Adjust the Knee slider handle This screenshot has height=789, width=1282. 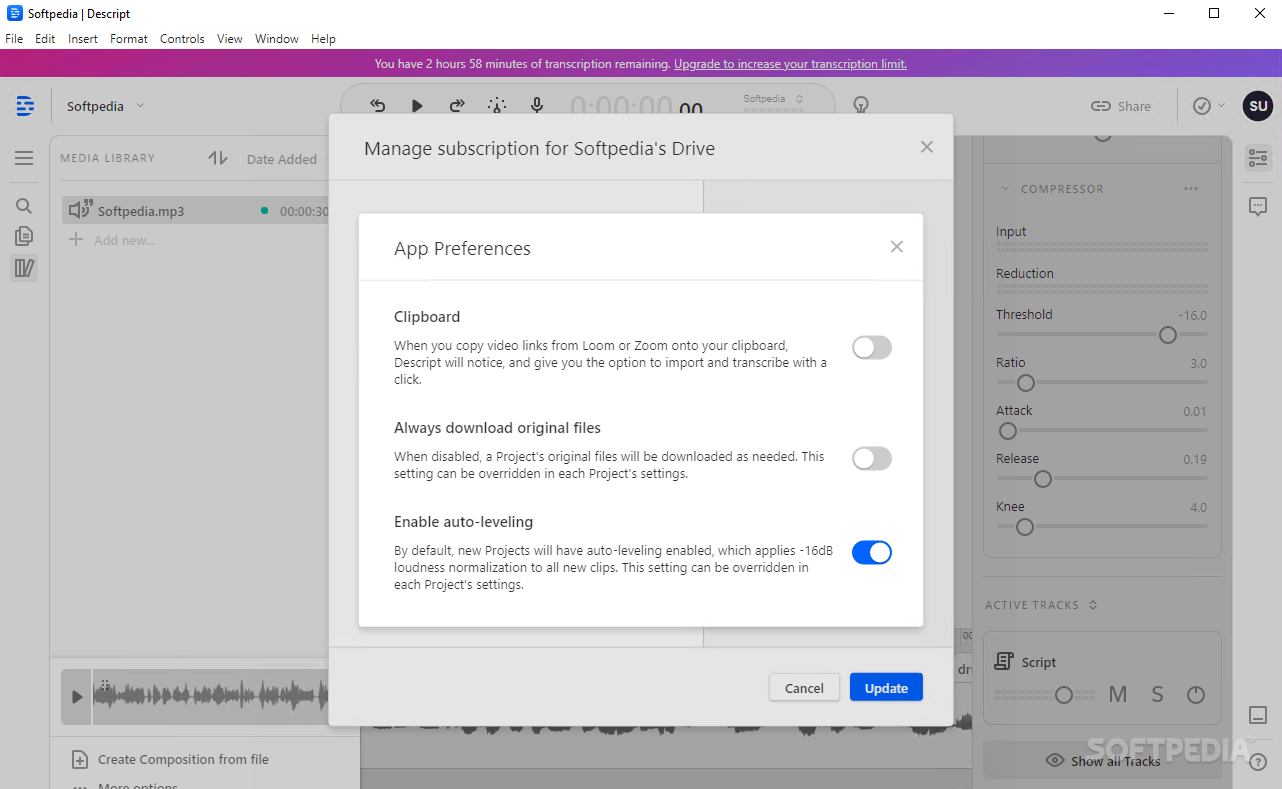pos(1024,527)
